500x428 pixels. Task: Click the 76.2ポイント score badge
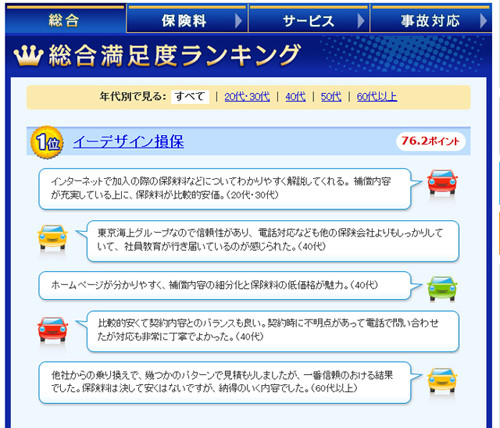coord(430,141)
